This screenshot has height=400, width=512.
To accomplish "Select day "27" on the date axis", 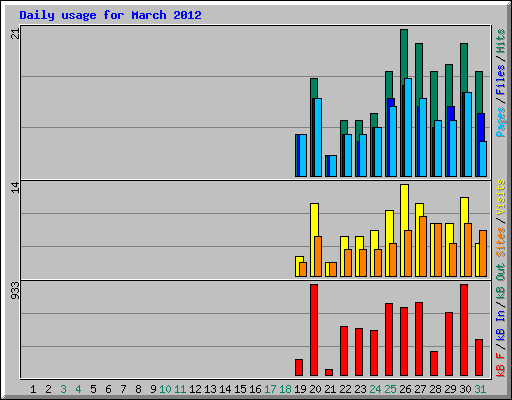I will pyautogui.click(x=420, y=389).
